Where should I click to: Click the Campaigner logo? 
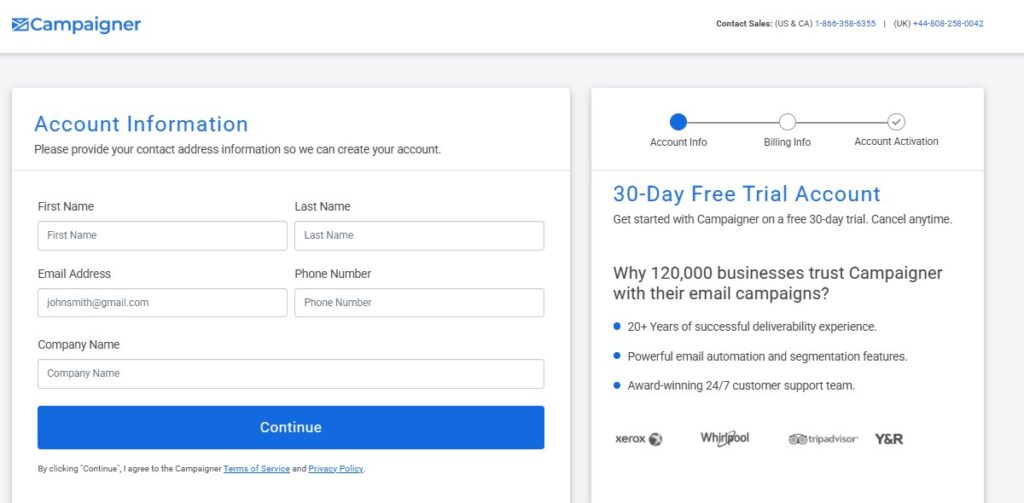point(76,25)
